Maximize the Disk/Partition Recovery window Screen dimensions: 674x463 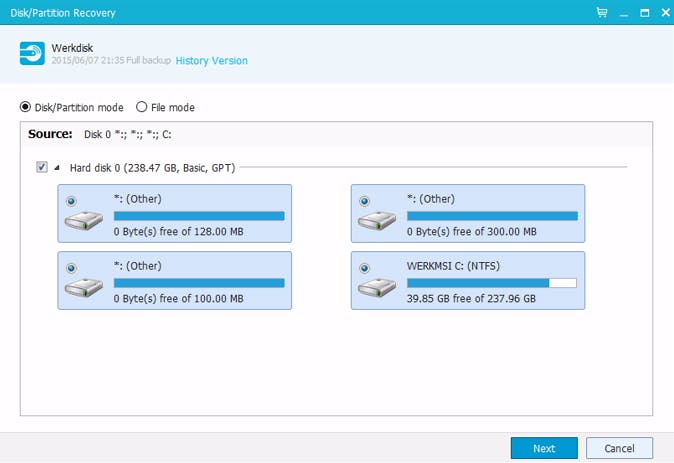[x=645, y=12]
